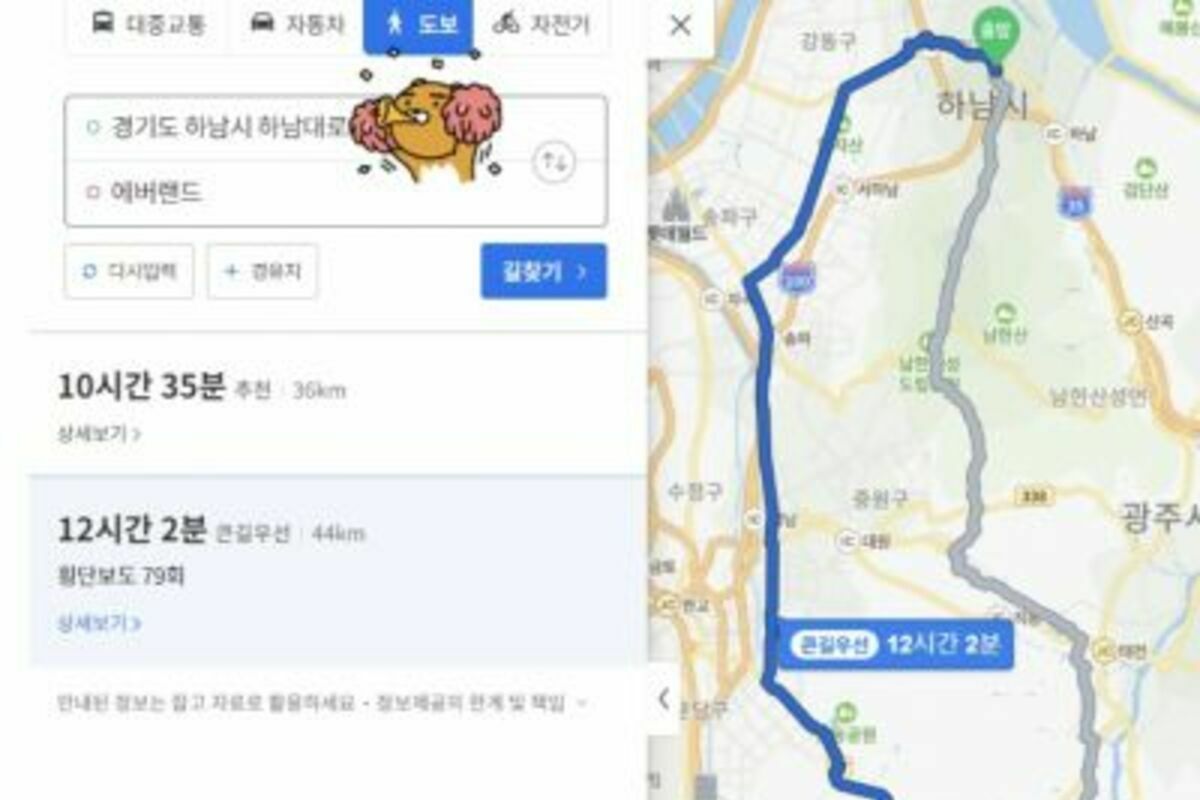Click the blue 길찾기 button
Image resolution: width=1200 pixels, height=800 pixels.
click(543, 271)
